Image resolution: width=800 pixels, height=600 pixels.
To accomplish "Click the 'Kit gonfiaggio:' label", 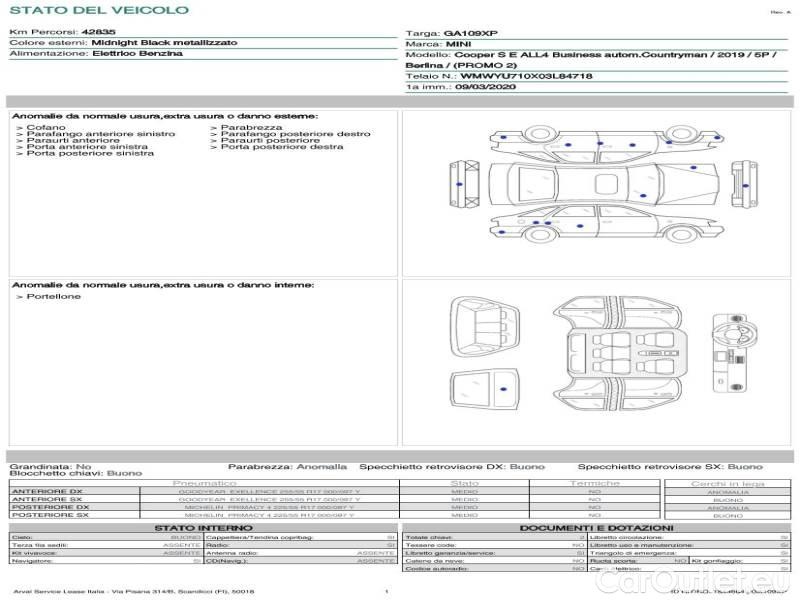I will pos(716,561).
